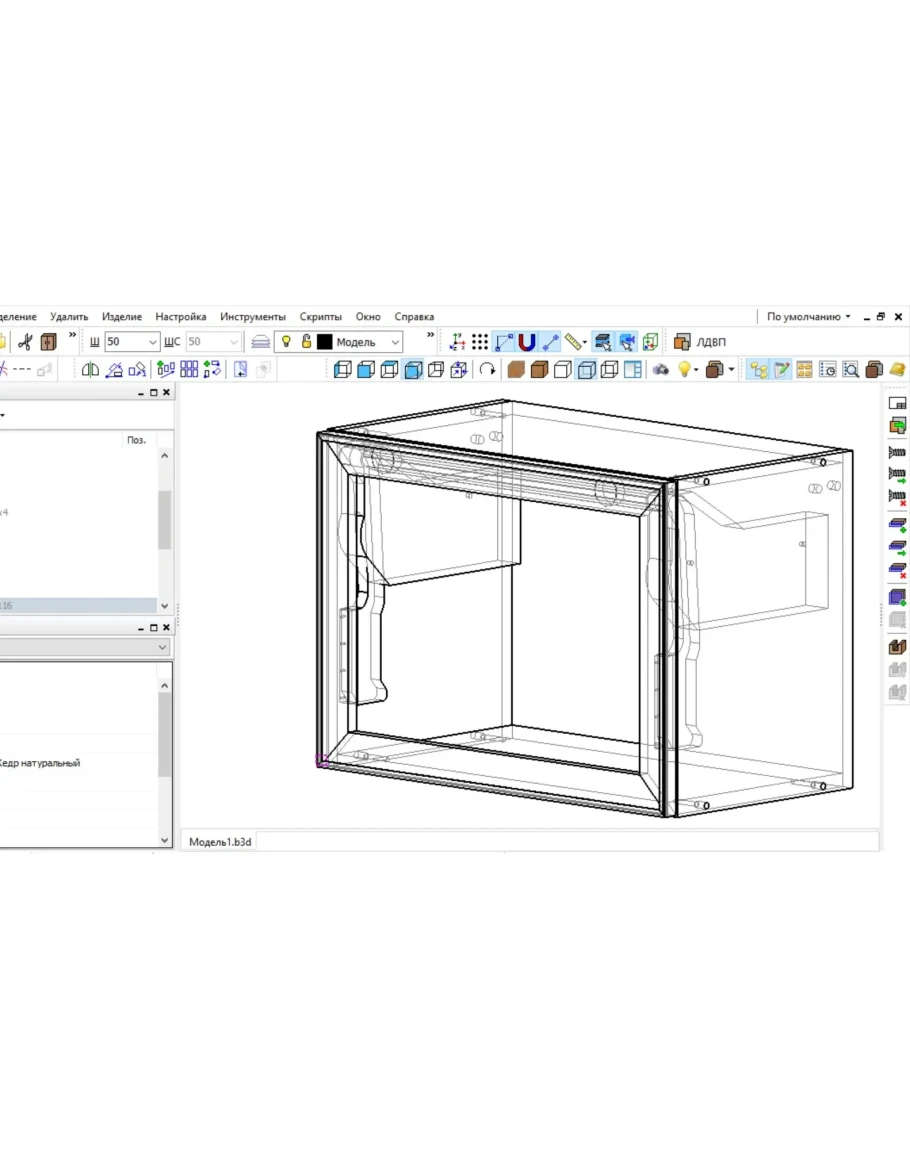Click the scissors cut tool icon
This screenshot has height=1155, width=910.
pyautogui.click(x=25, y=342)
